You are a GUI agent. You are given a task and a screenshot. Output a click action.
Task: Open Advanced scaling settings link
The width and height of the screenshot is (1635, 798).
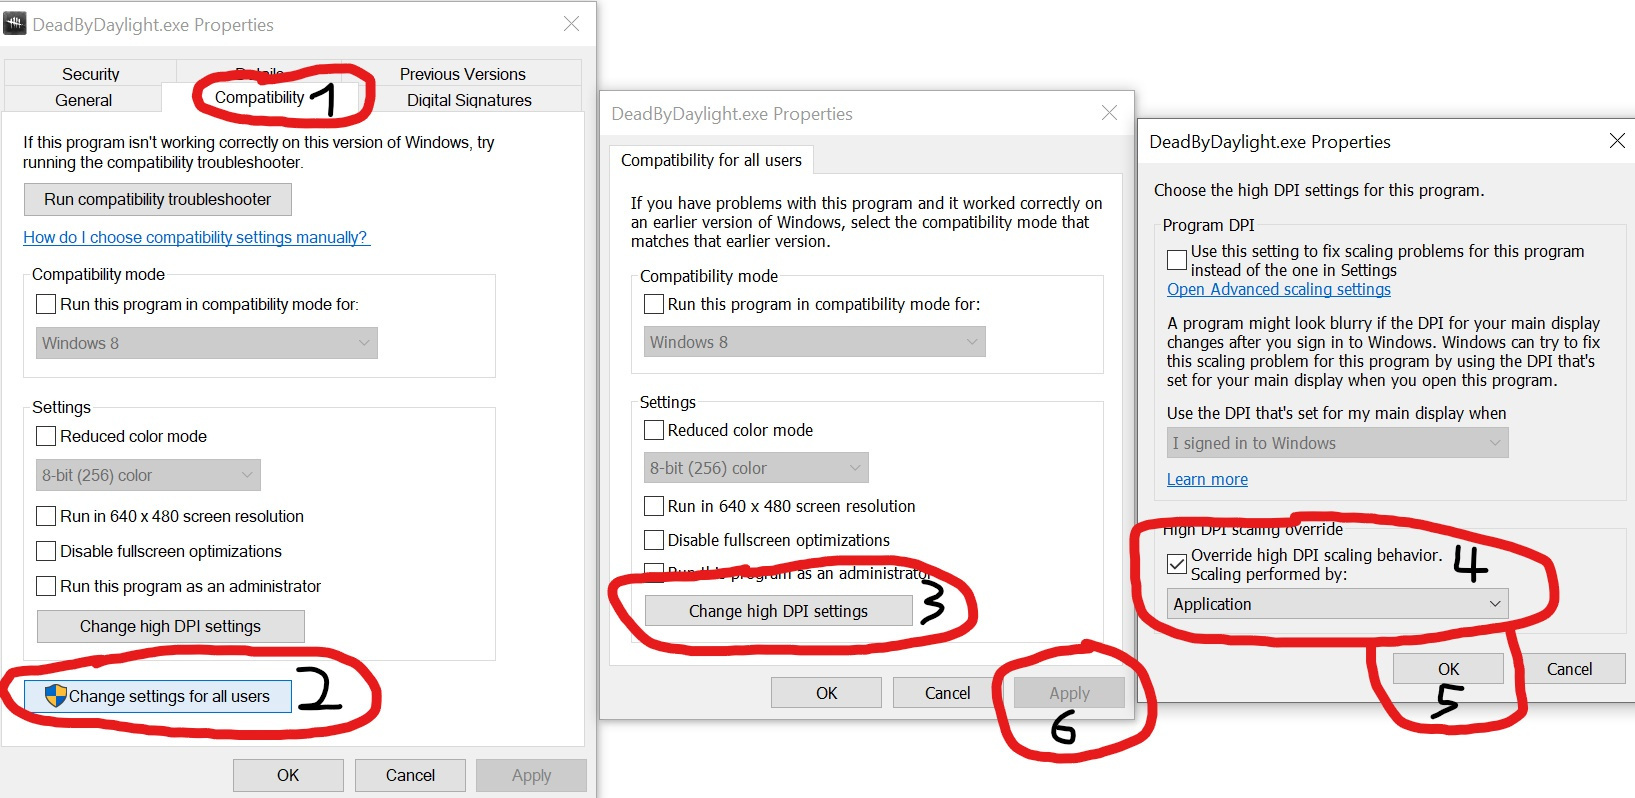(1279, 289)
